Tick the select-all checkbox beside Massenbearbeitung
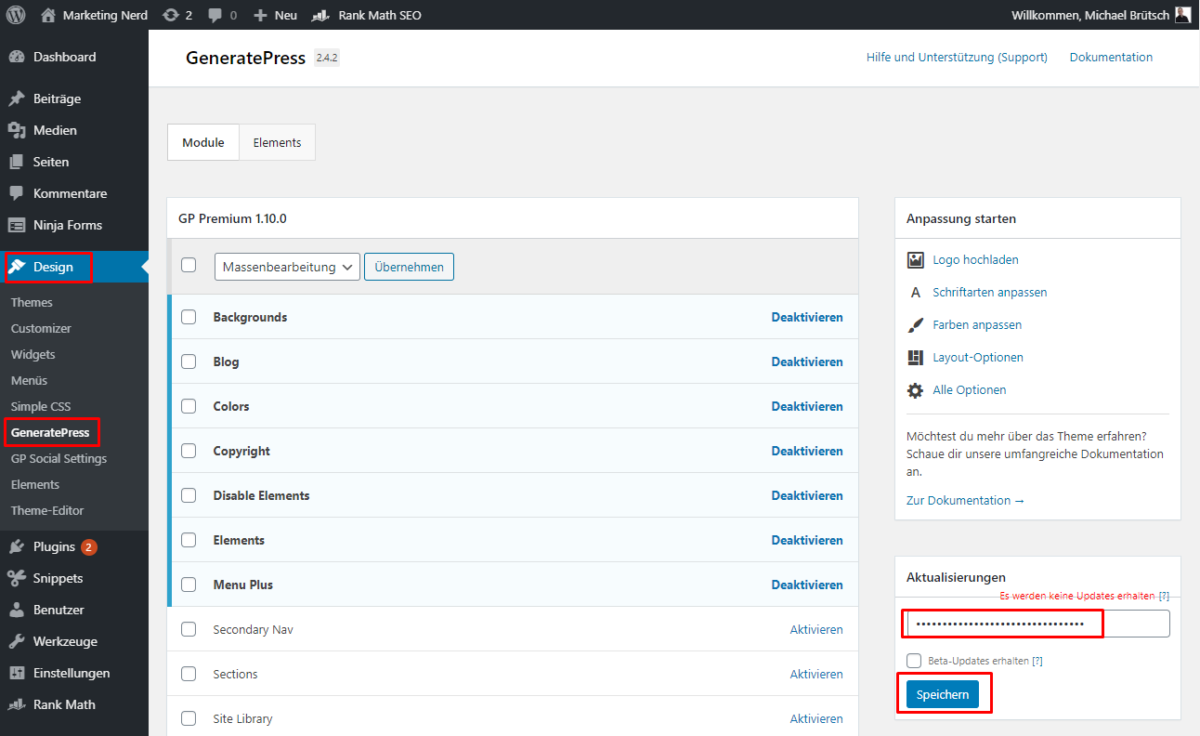 pyautogui.click(x=189, y=266)
